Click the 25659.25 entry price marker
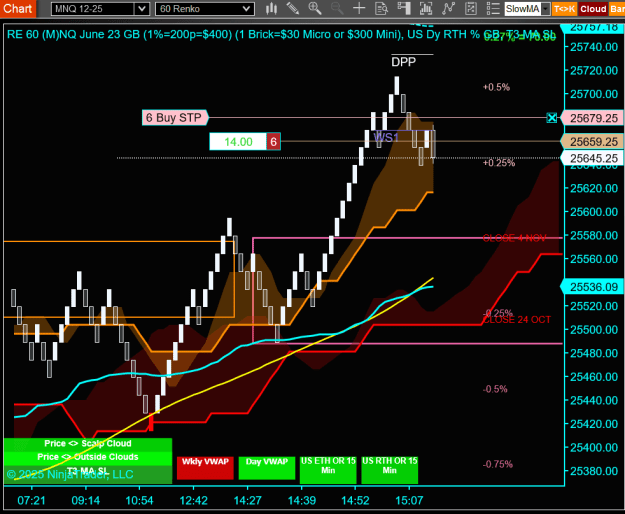The height and width of the screenshot is (514, 625). tap(593, 142)
